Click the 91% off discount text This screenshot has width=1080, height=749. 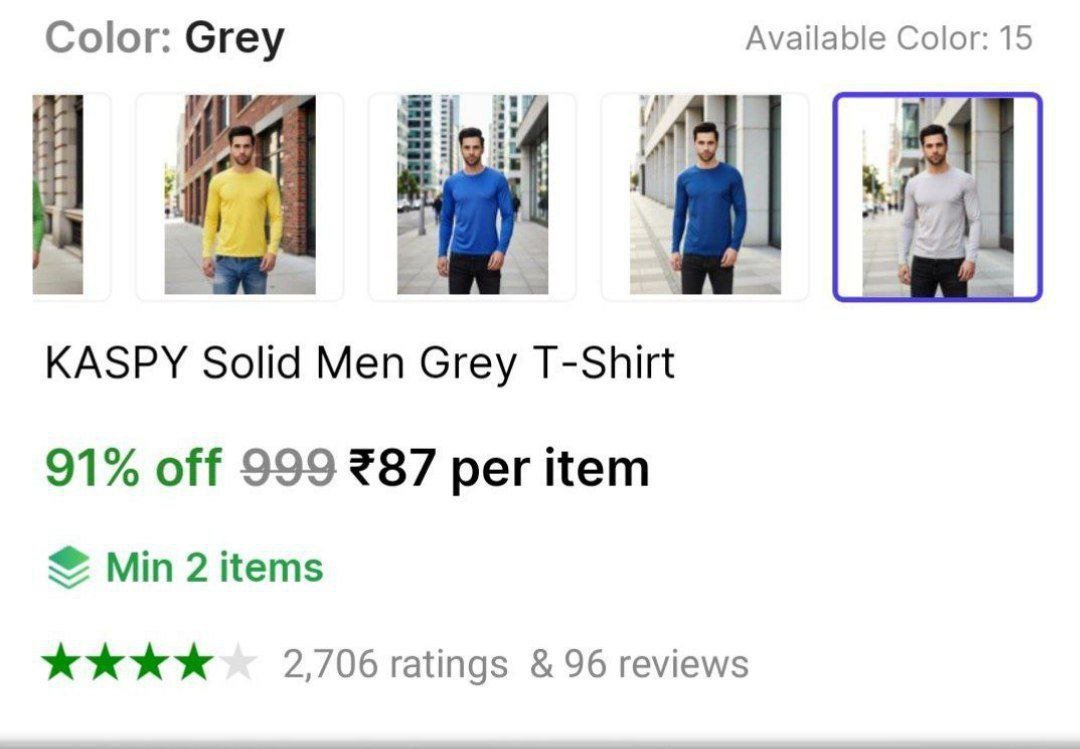(133, 468)
